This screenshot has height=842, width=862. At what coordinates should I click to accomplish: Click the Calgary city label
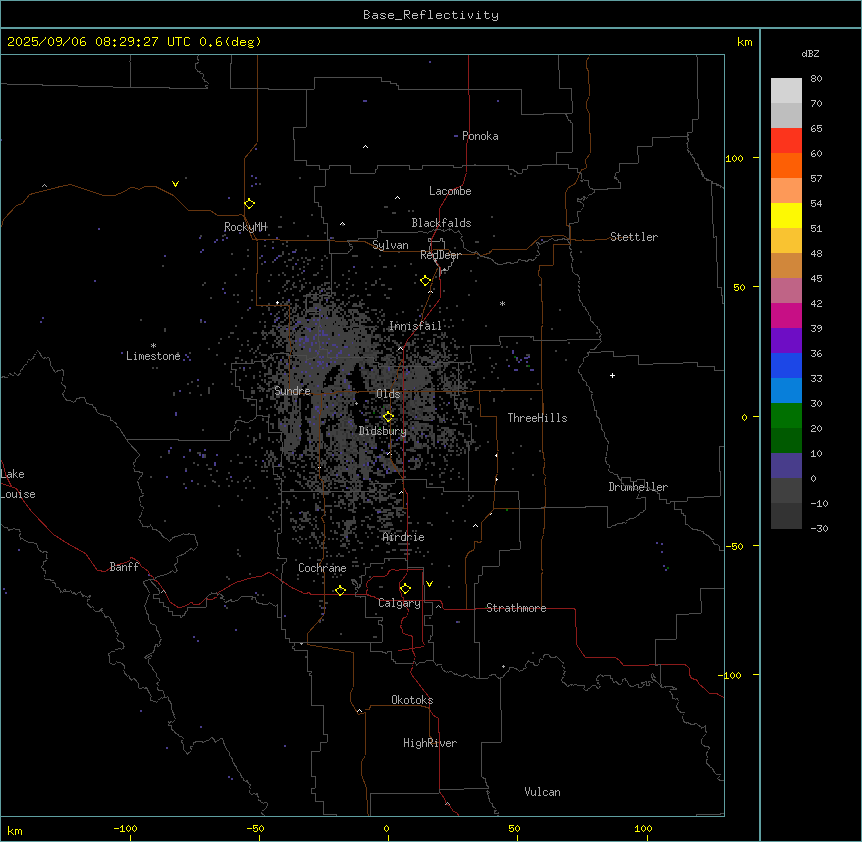click(x=399, y=603)
